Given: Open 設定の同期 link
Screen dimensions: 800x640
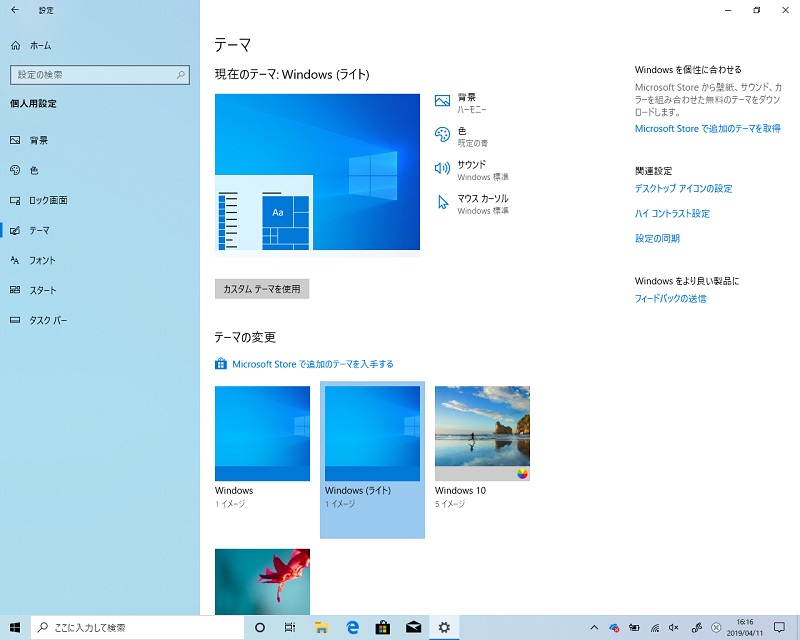Looking at the screenshot, I should (x=657, y=238).
